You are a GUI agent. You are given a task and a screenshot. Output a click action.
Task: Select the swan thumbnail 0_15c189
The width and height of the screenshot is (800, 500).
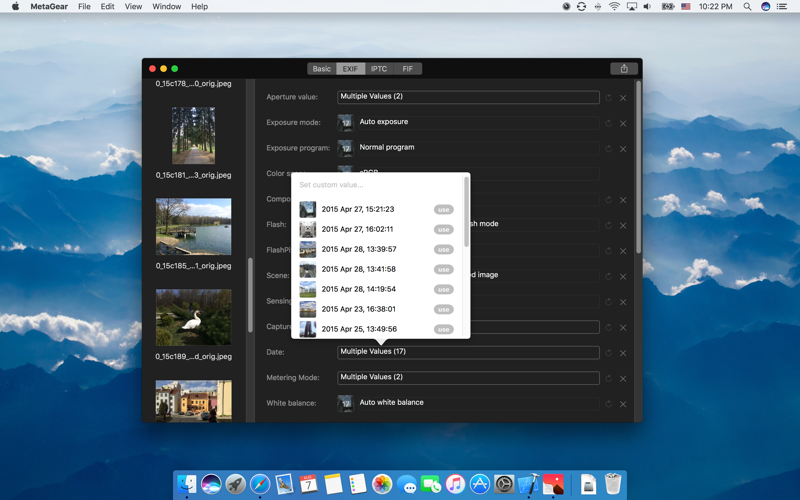point(193,317)
